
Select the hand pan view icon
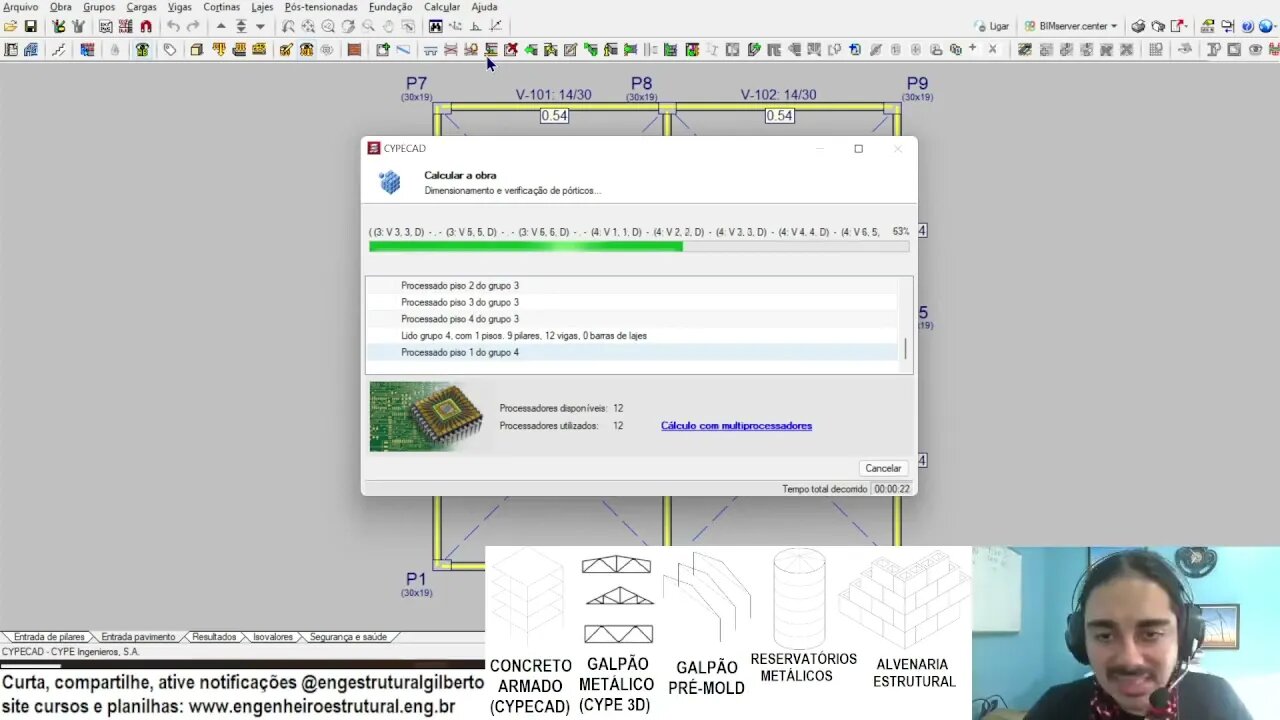[388, 27]
